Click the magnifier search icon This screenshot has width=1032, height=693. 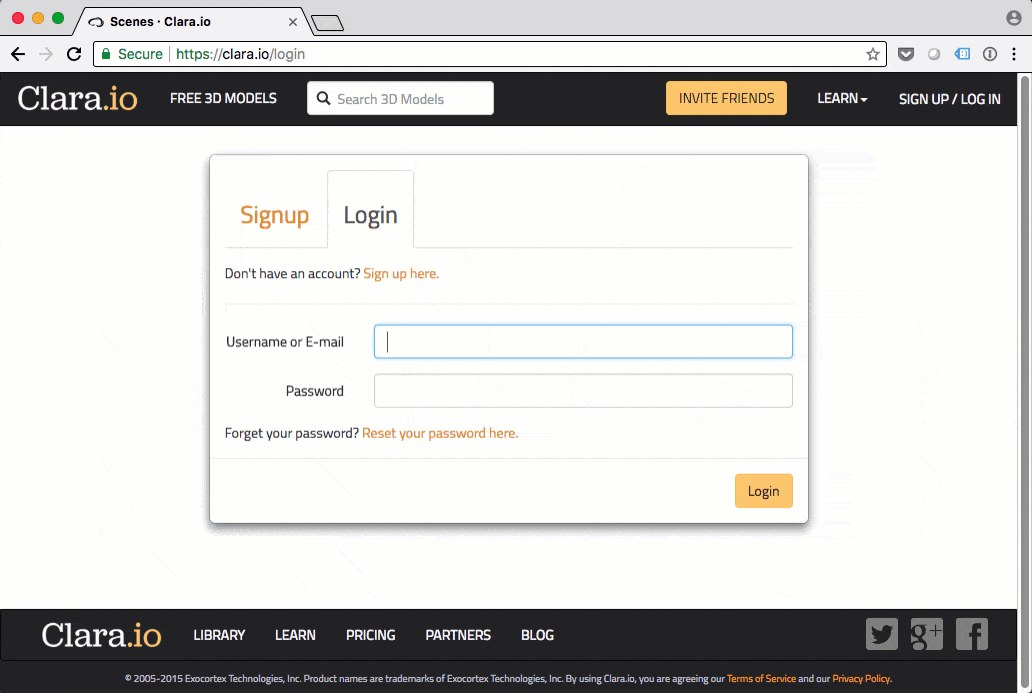[x=323, y=98]
